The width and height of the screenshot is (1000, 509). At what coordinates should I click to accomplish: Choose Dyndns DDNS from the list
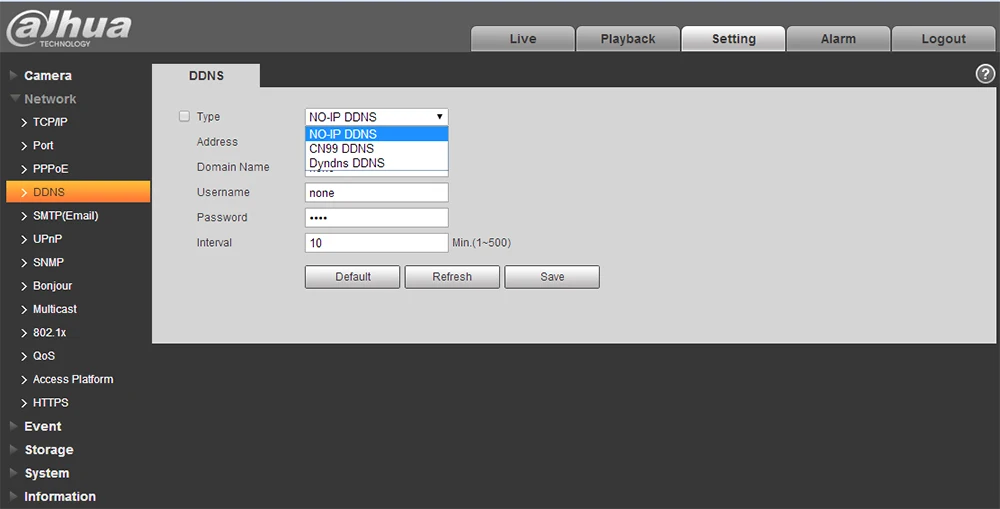377,163
